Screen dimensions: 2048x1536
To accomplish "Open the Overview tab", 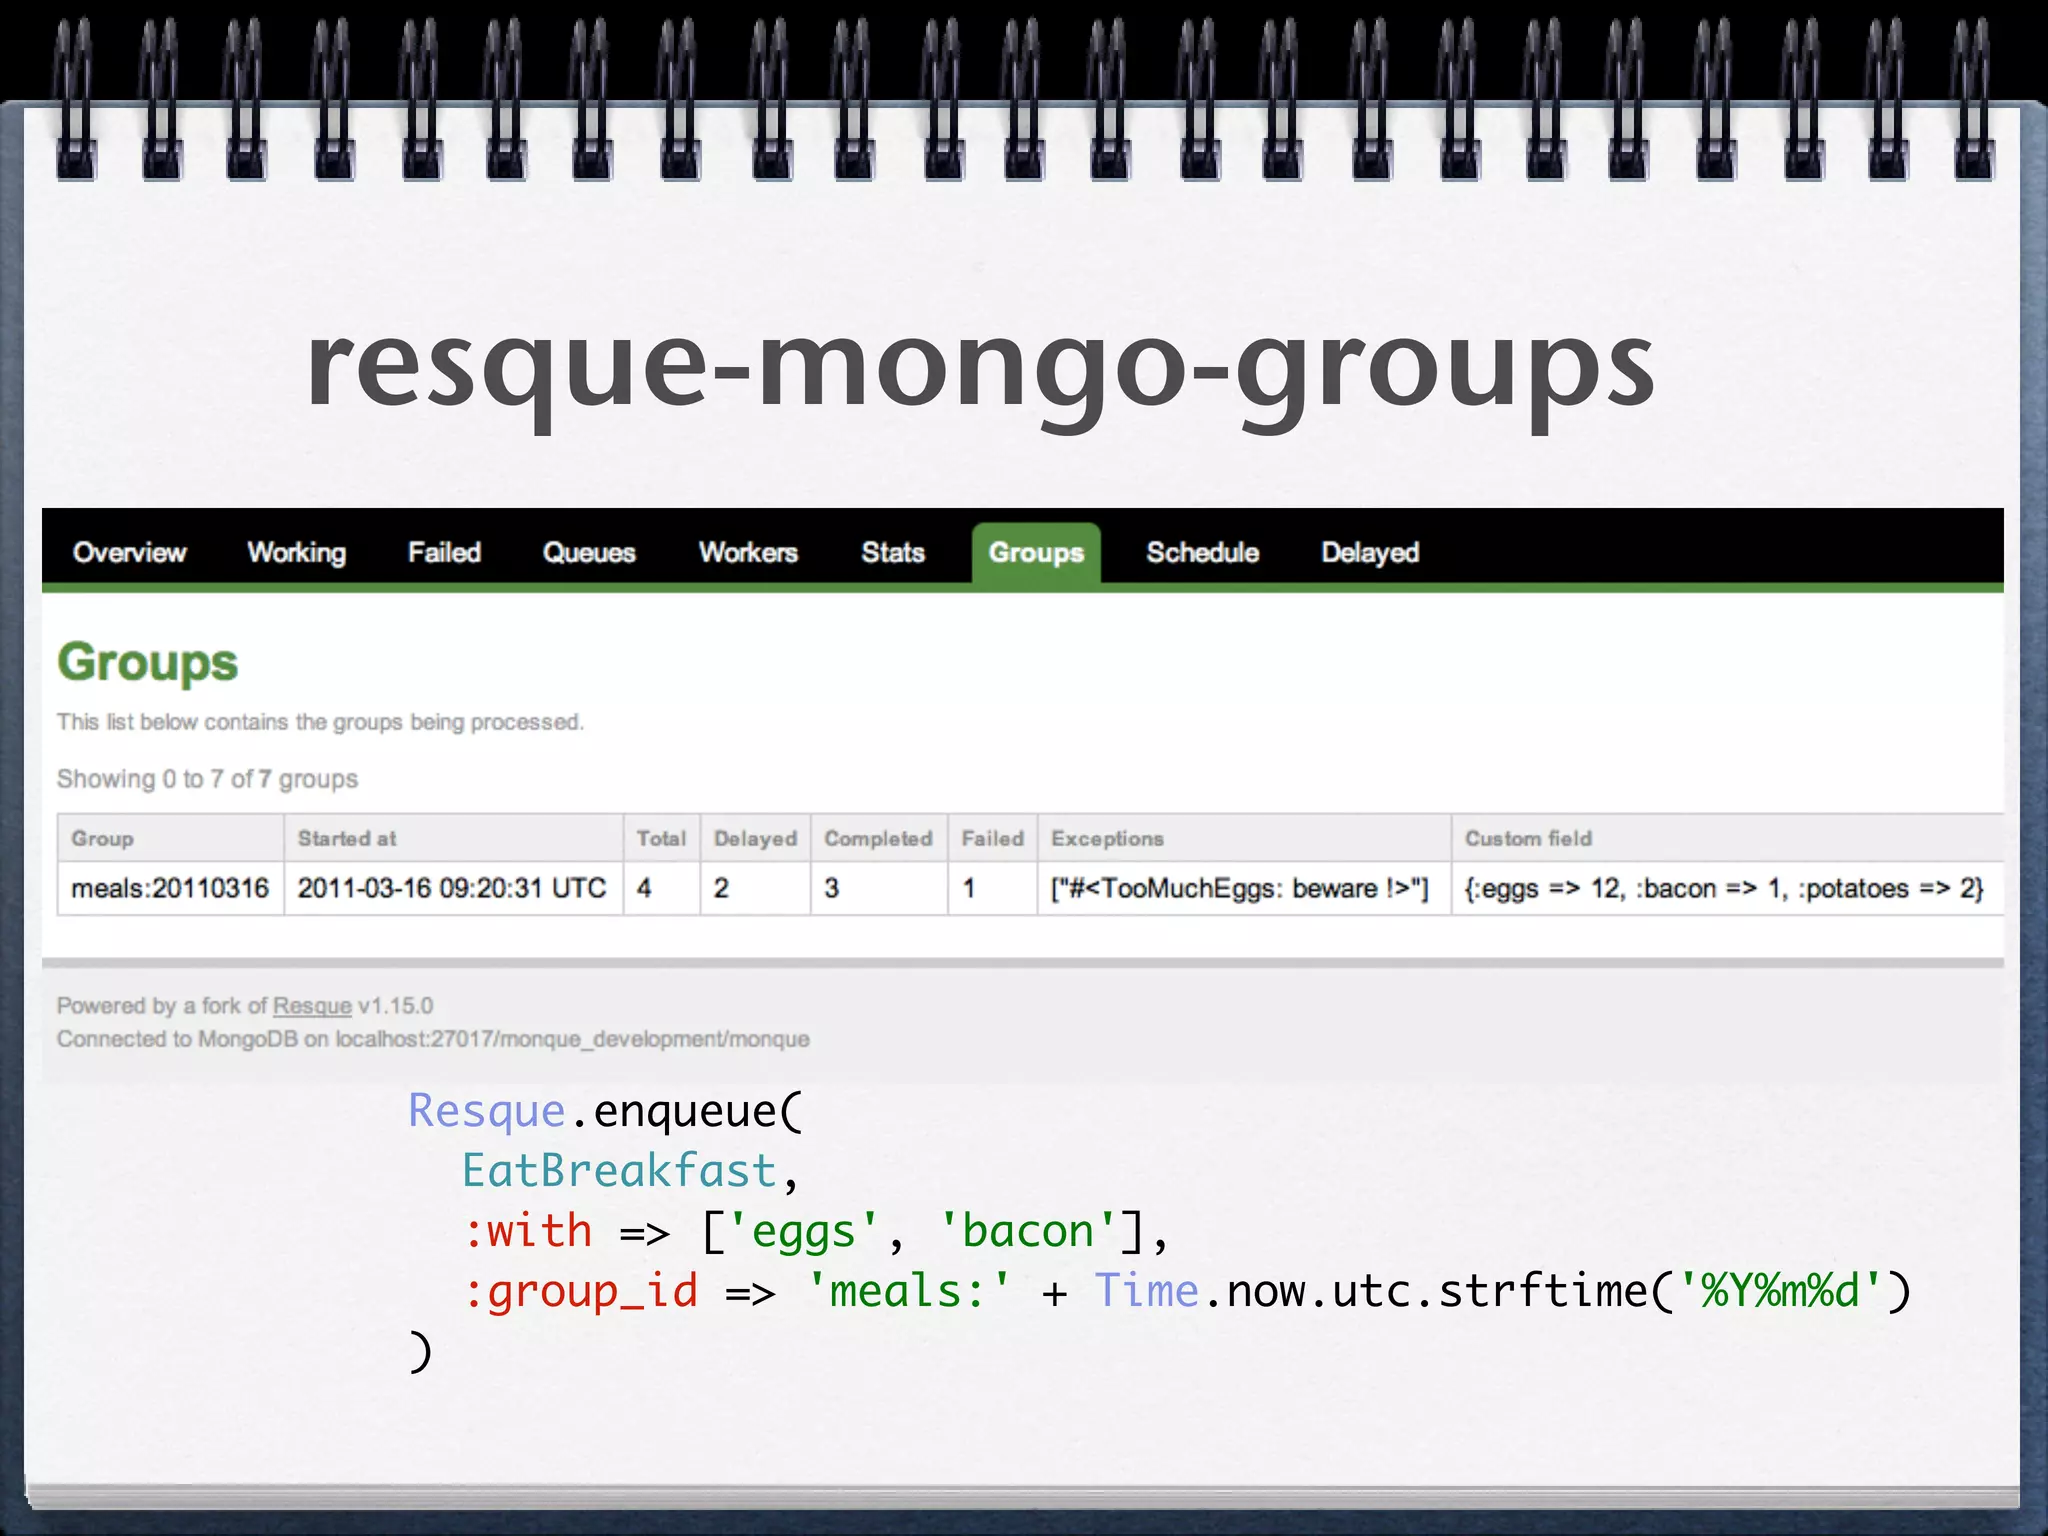I will click(129, 552).
